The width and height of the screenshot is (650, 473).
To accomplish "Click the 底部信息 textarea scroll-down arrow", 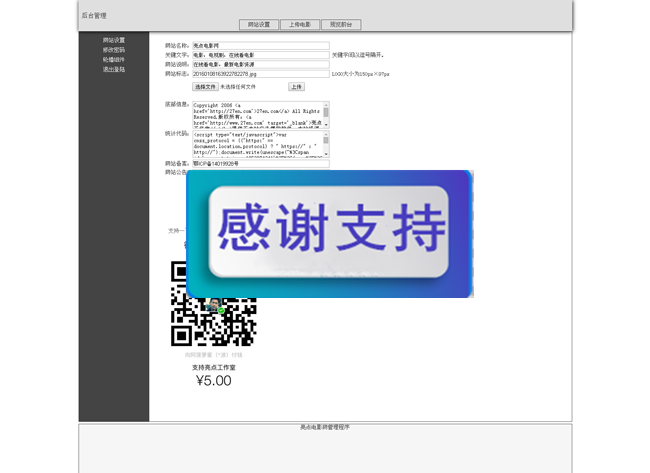I will pyautogui.click(x=326, y=124).
